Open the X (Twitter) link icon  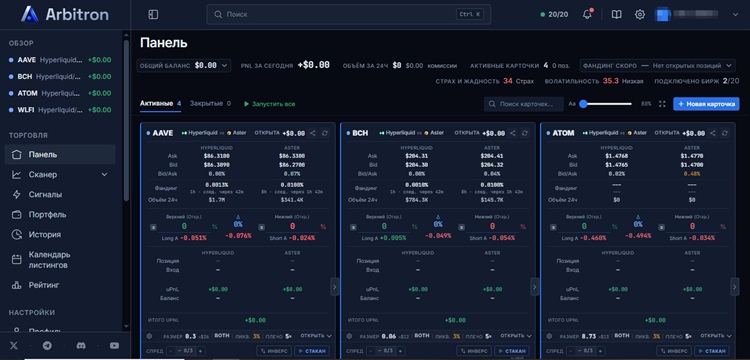[13, 346]
